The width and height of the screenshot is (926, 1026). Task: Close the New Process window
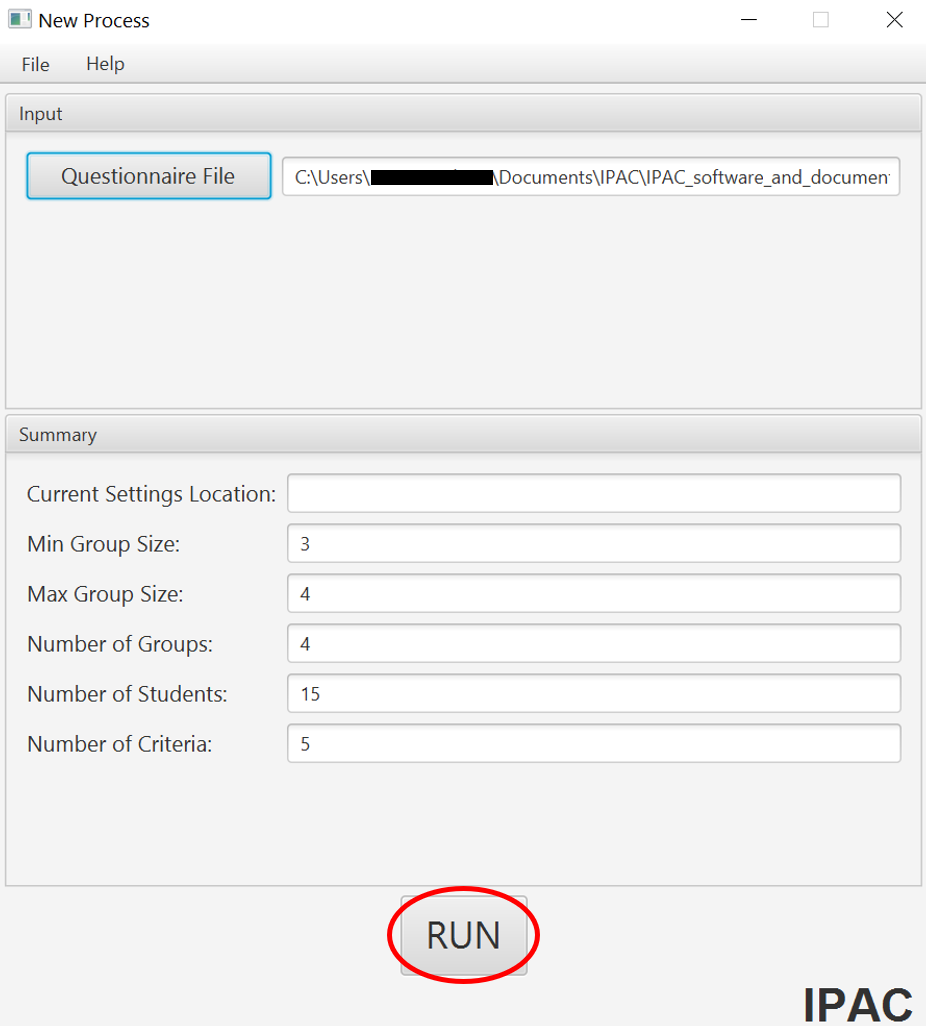pyautogui.click(x=894, y=19)
